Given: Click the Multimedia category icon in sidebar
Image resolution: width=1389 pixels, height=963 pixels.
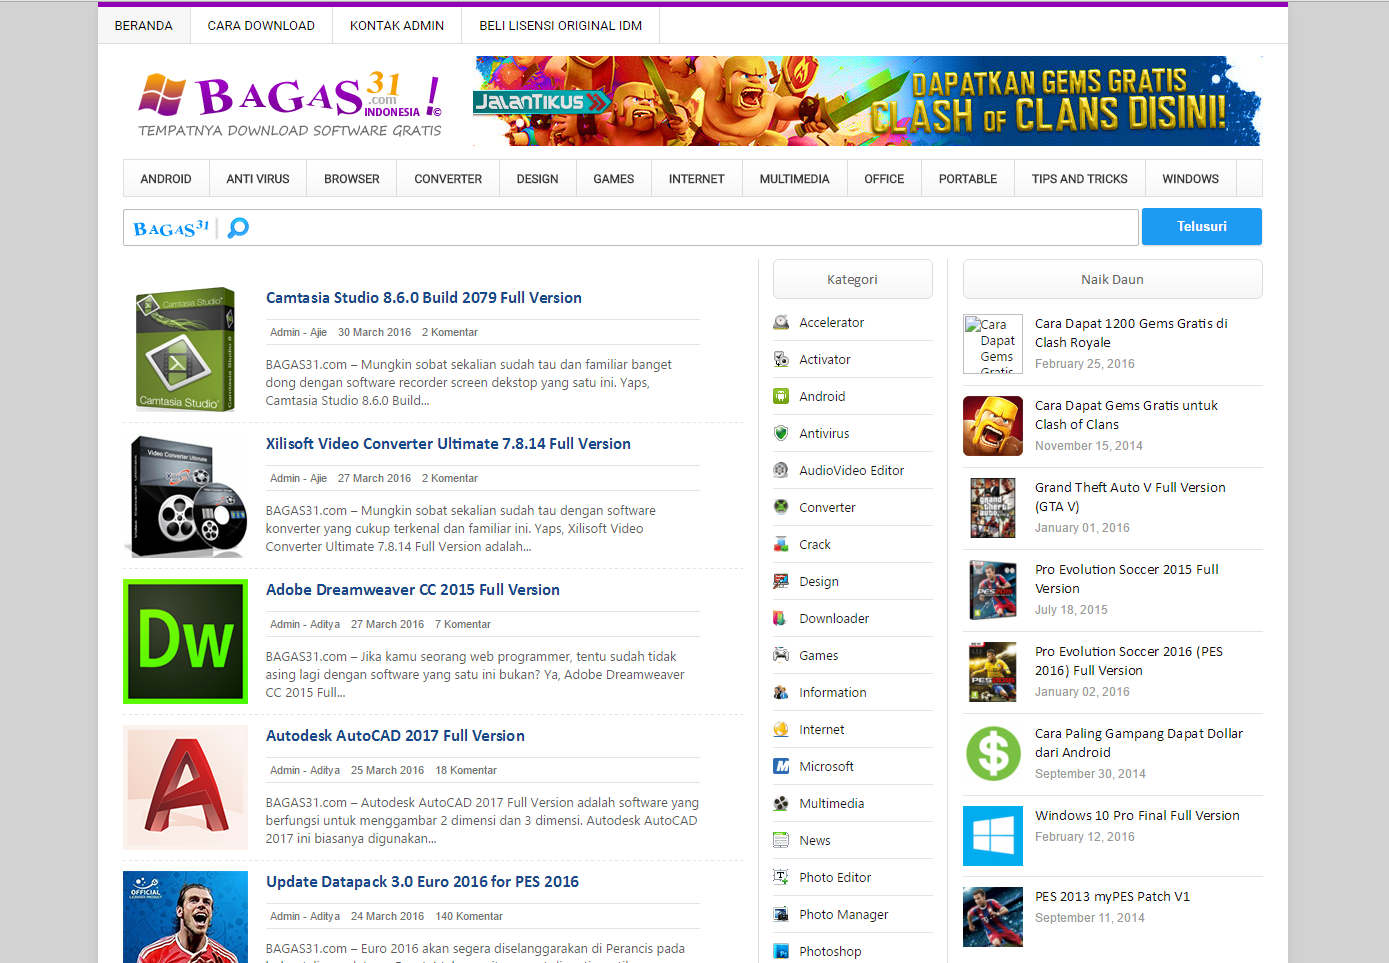Looking at the screenshot, I should pos(781,803).
